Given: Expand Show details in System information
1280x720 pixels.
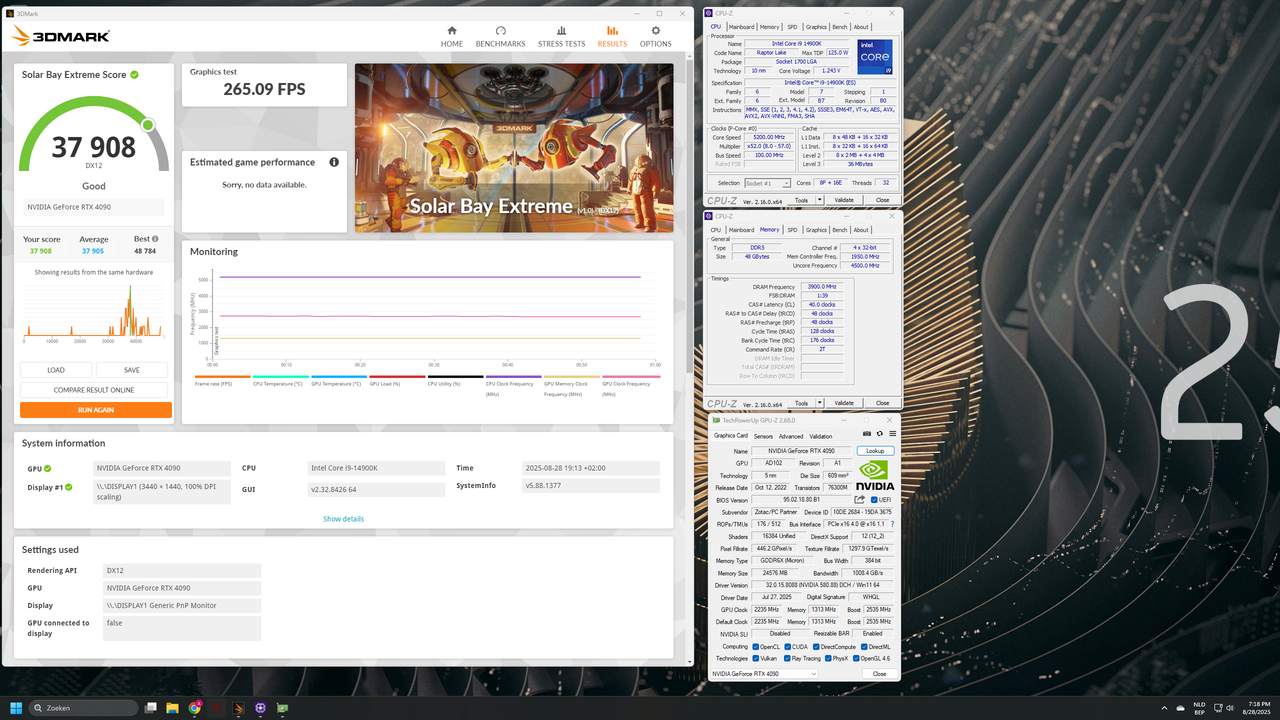Looking at the screenshot, I should [343, 519].
